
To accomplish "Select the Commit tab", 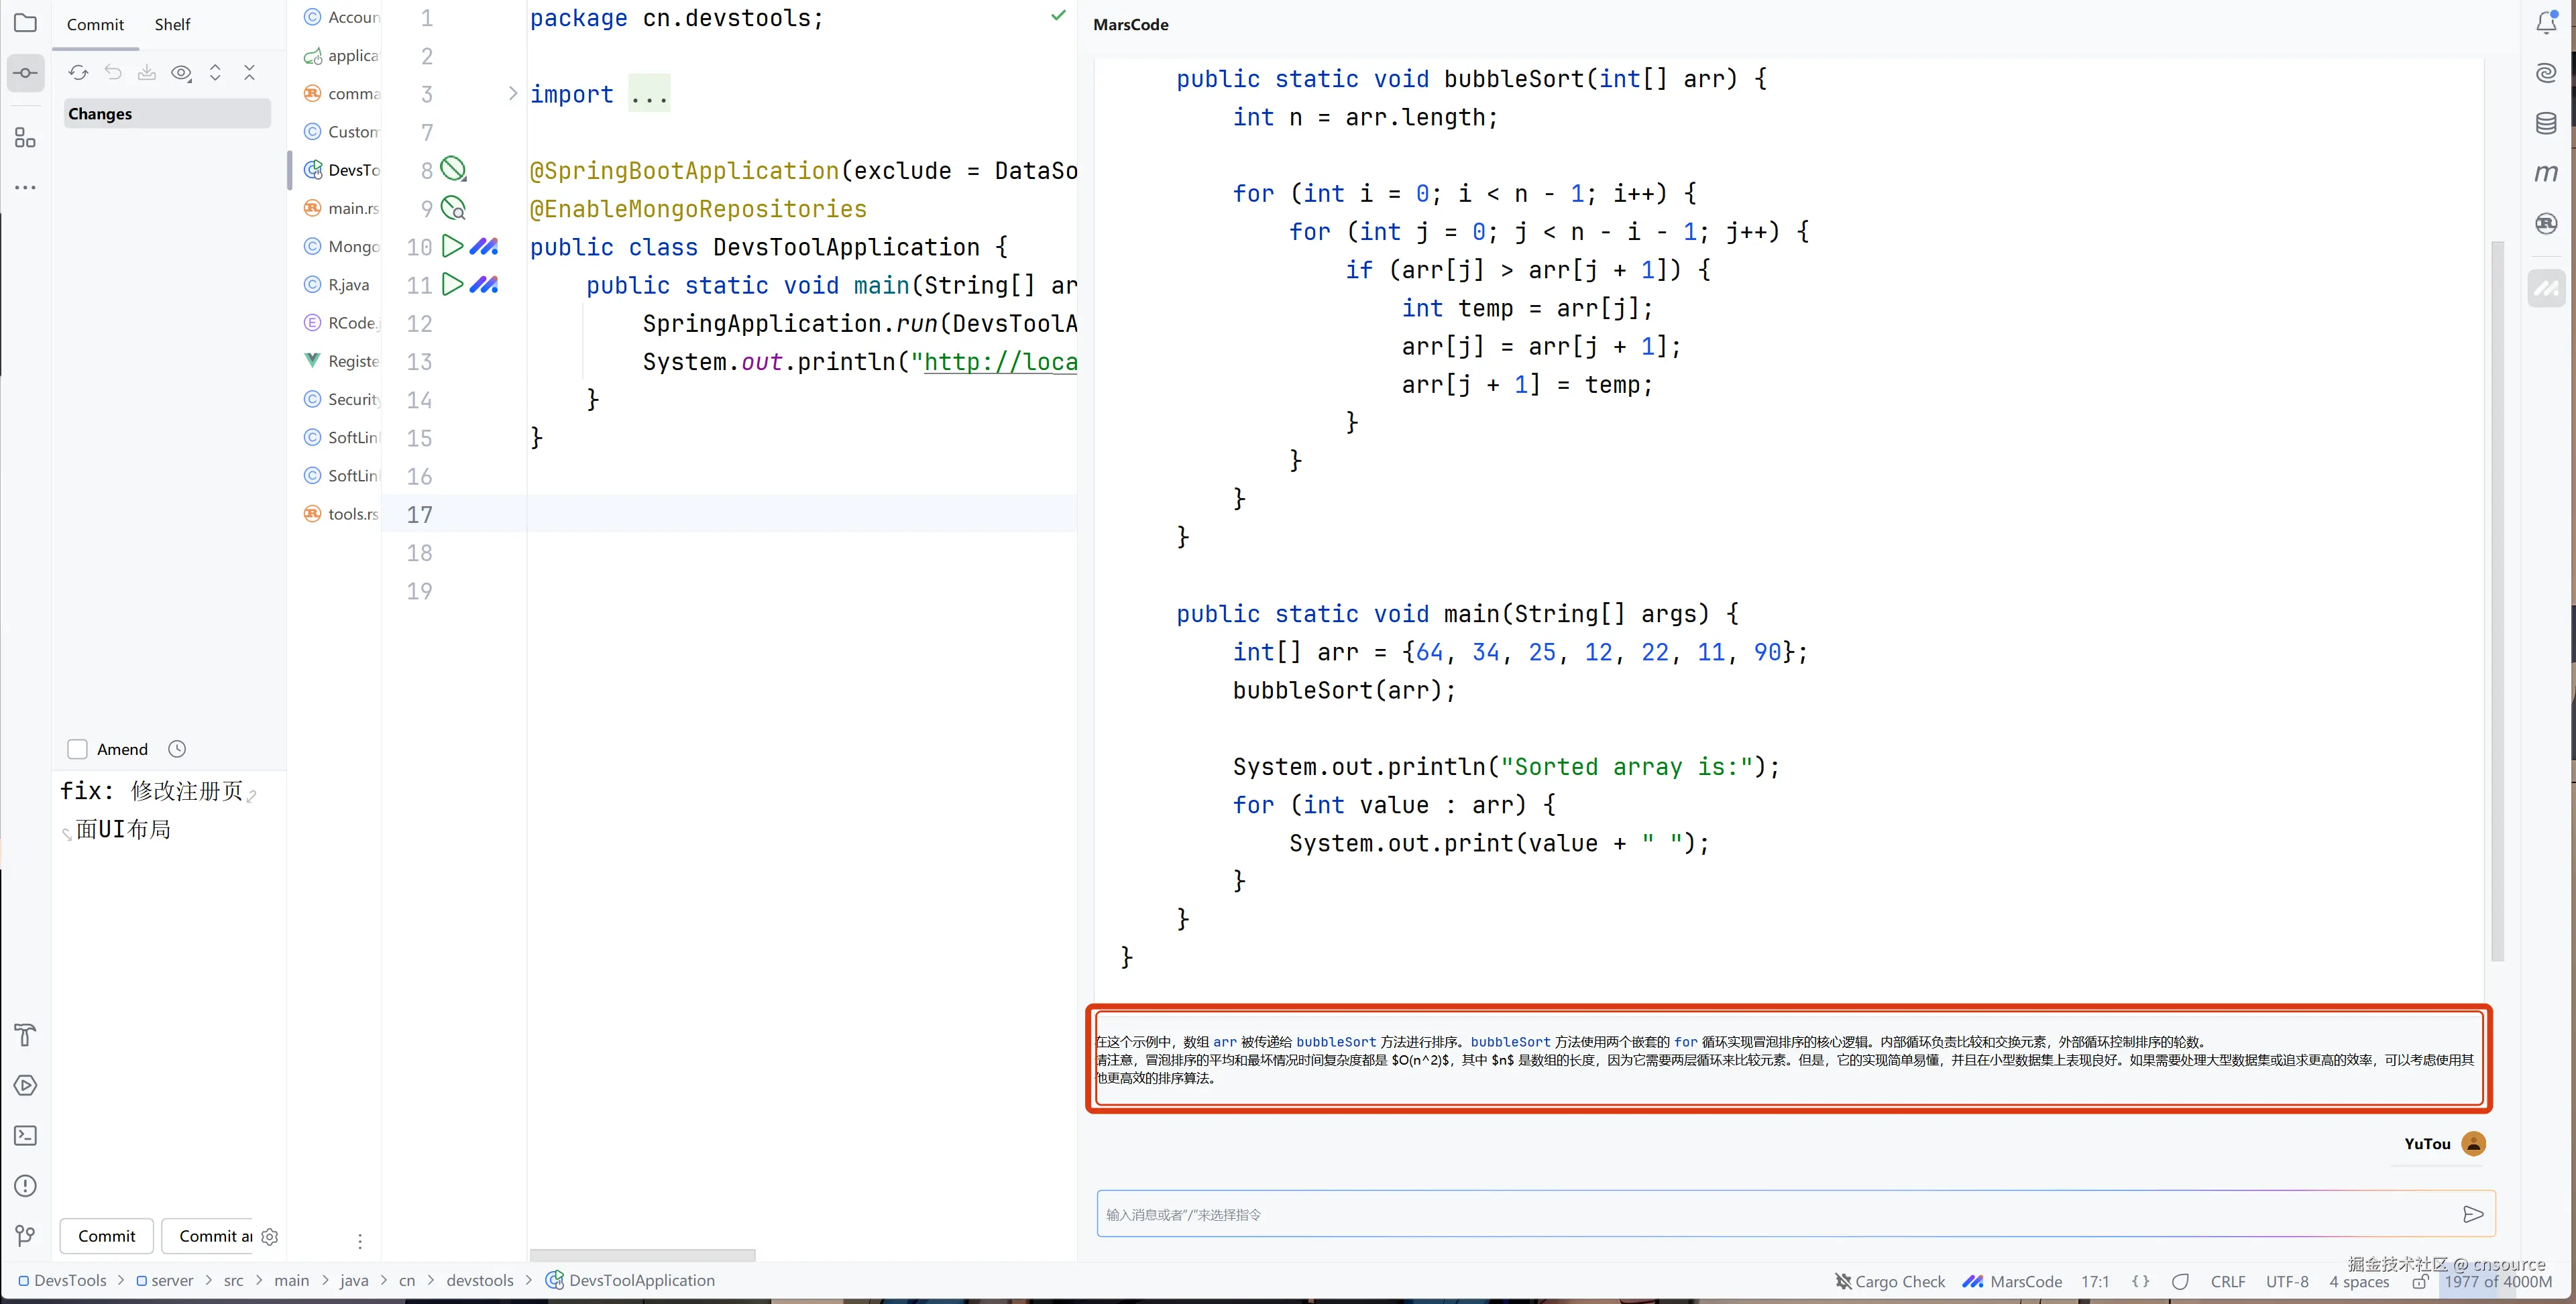I will [x=95, y=24].
